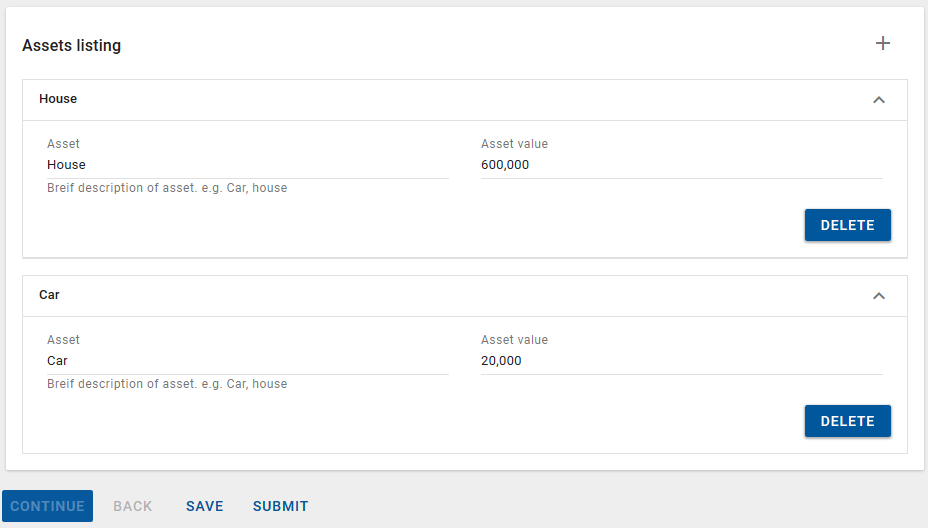Delete the Car asset entry

pos(847,421)
